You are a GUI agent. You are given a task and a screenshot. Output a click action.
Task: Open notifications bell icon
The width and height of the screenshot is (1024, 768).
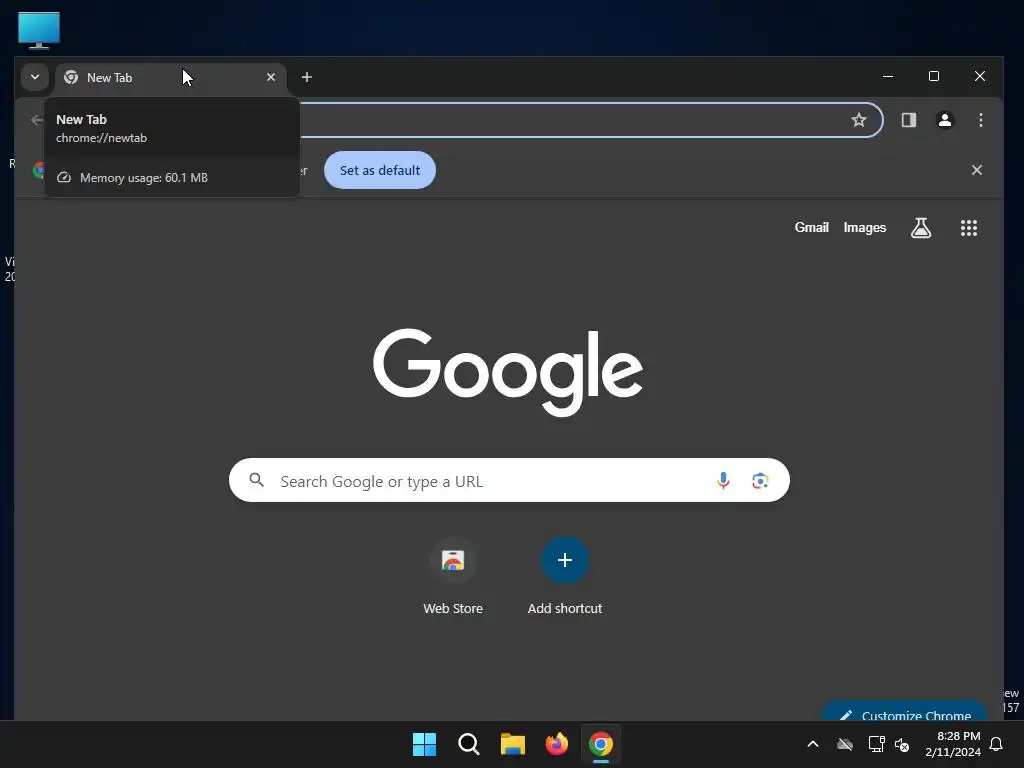coord(997,744)
